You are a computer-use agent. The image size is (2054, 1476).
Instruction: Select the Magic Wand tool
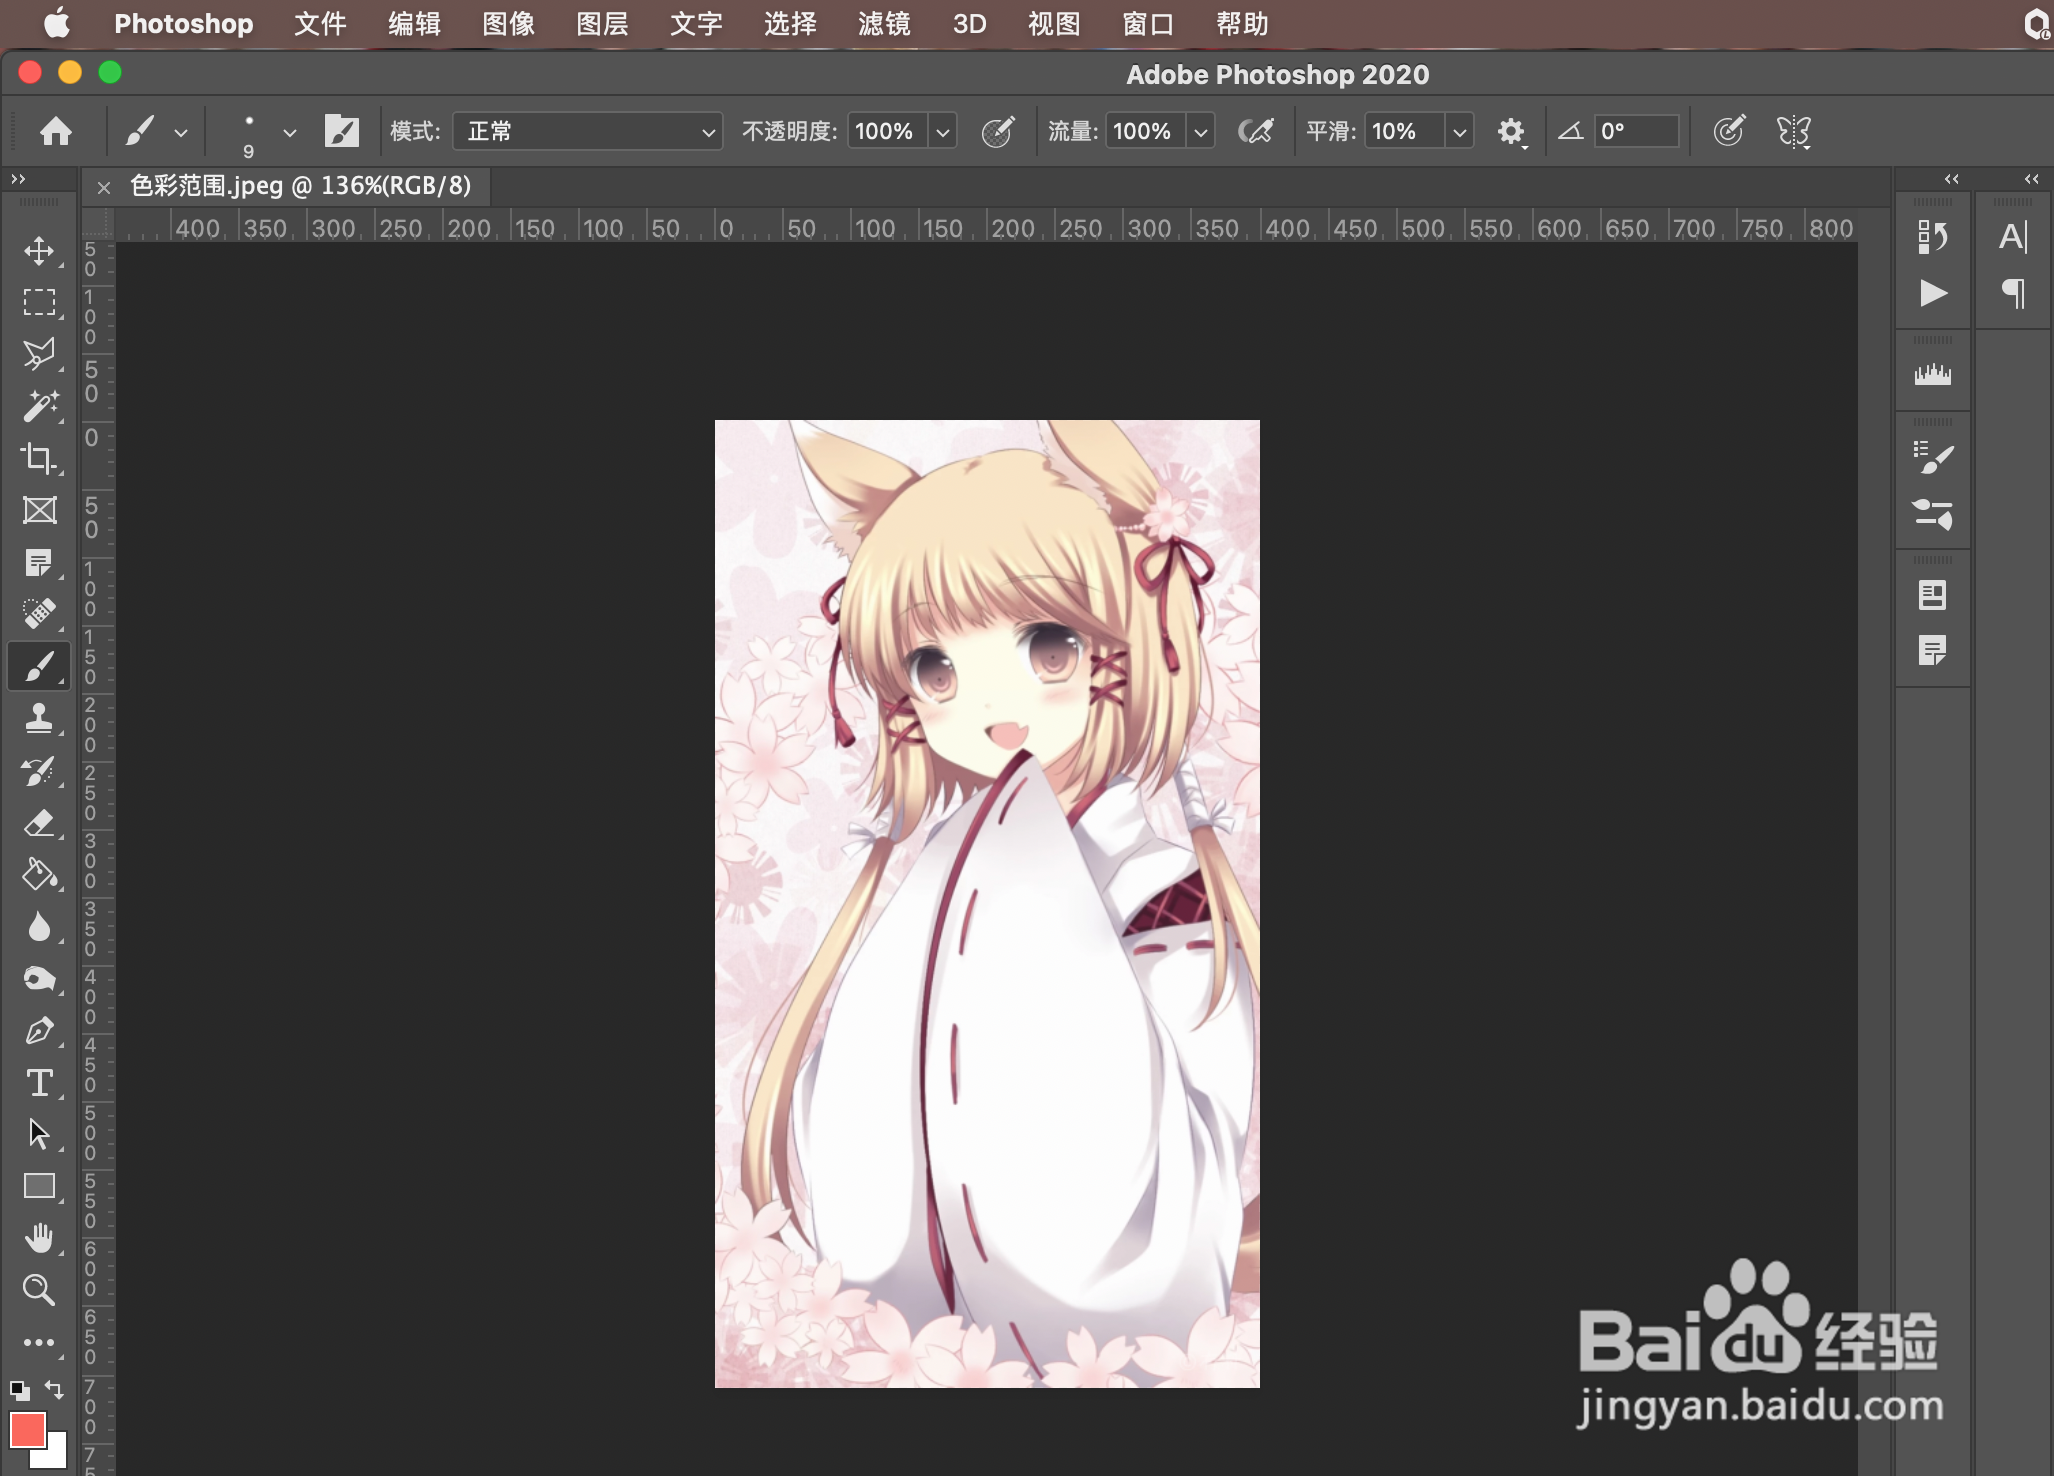click(39, 406)
